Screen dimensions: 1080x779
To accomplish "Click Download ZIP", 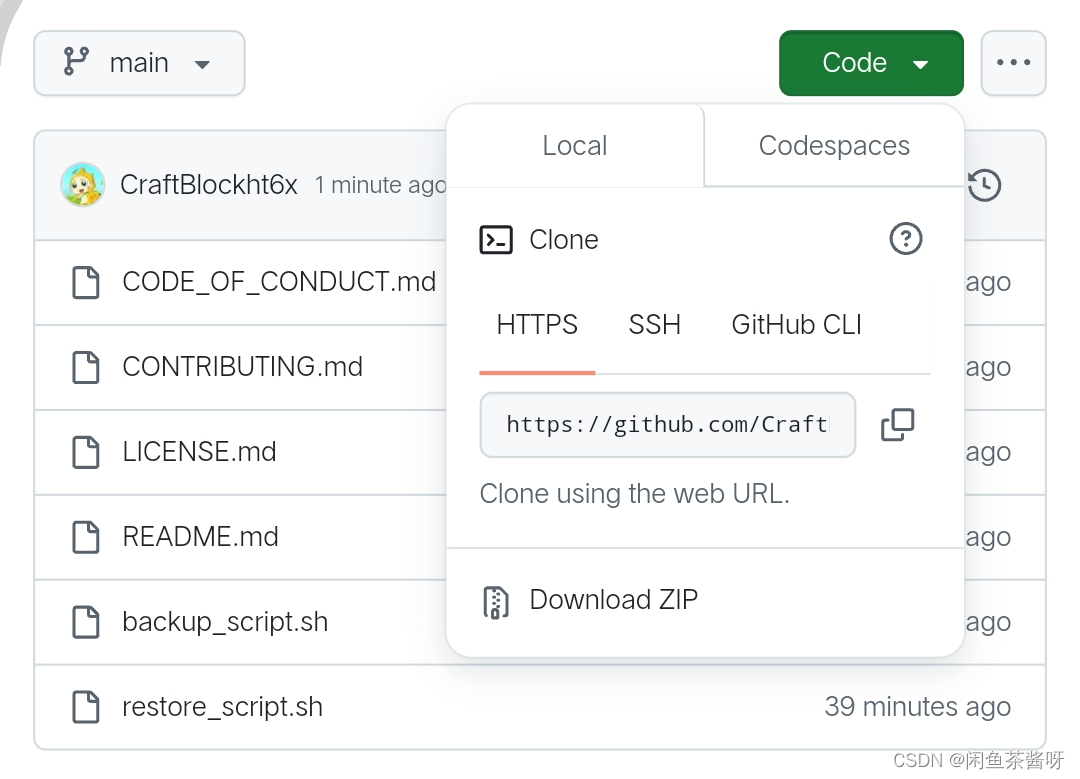I will click(x=613, y=600).
